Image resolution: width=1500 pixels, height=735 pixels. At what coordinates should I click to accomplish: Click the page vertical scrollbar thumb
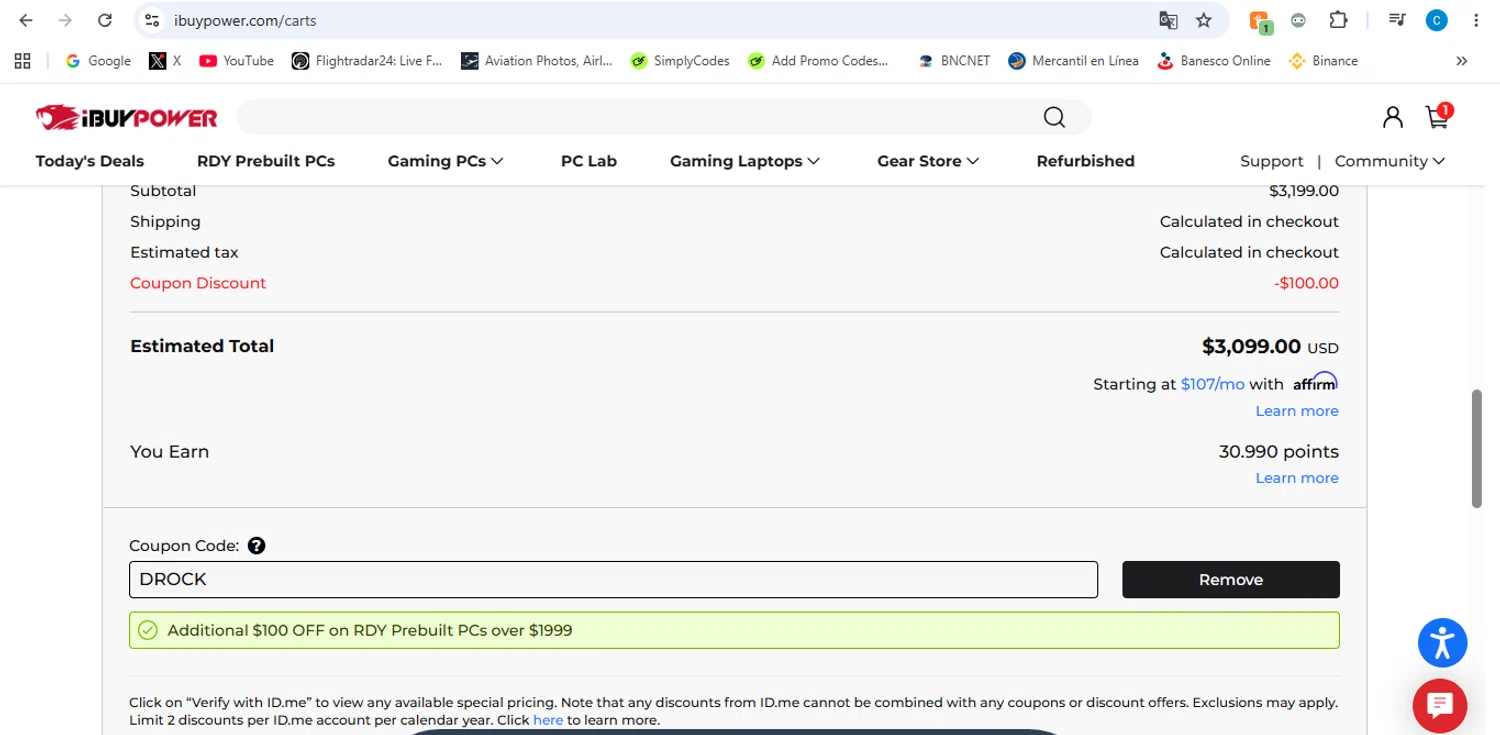tap(1477, 448)
